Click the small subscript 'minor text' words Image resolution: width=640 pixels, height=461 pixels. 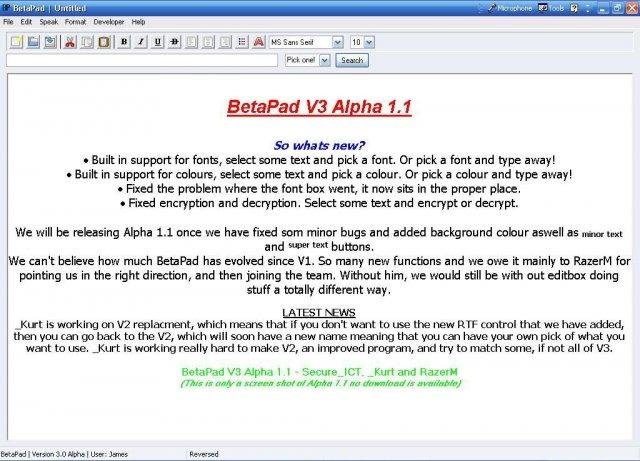click(x=602, y=234)
